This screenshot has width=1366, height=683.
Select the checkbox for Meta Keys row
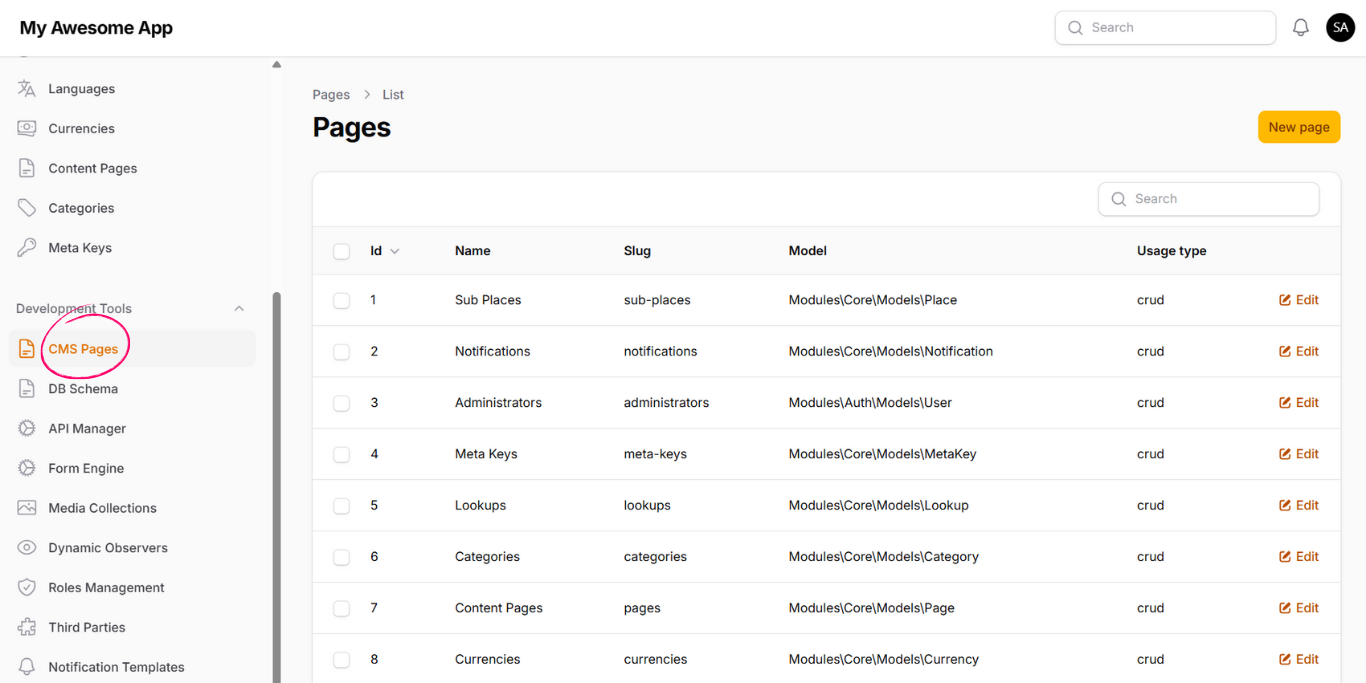click(342, 454)
